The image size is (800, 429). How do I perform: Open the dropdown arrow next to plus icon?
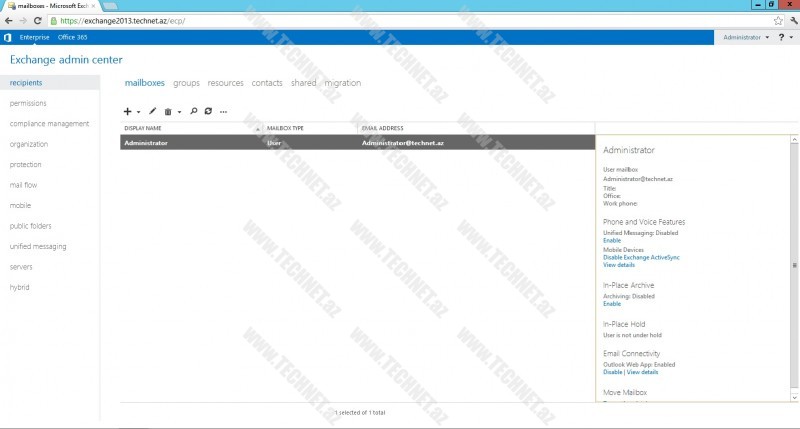[138, 112]
